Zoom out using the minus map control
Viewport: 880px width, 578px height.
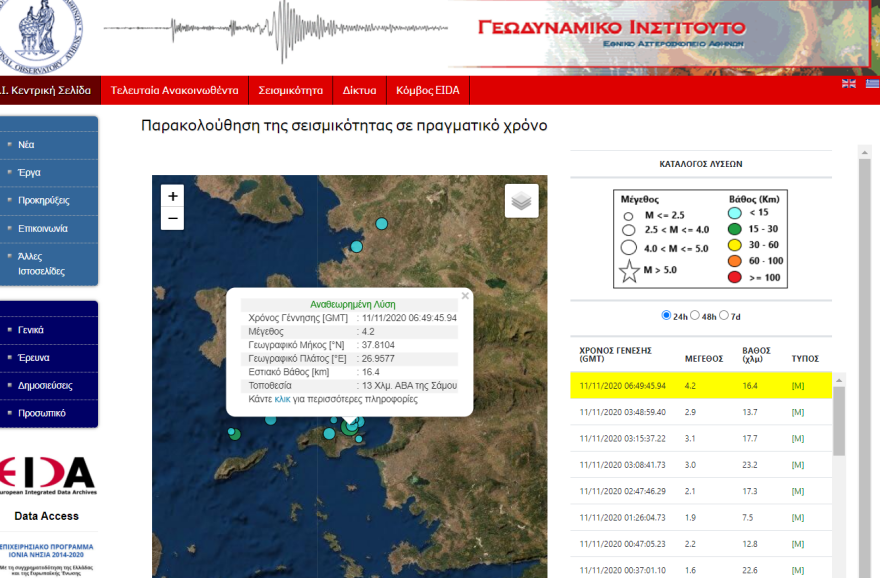click(x=174, y=218)
